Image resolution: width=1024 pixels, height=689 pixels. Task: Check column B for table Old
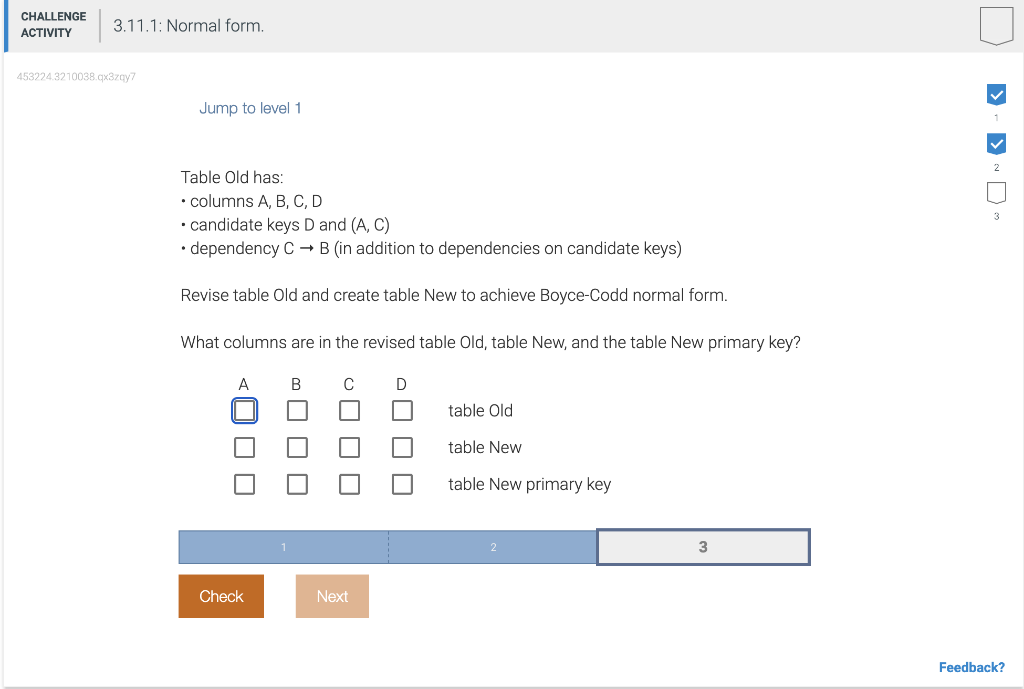point(296,410)
